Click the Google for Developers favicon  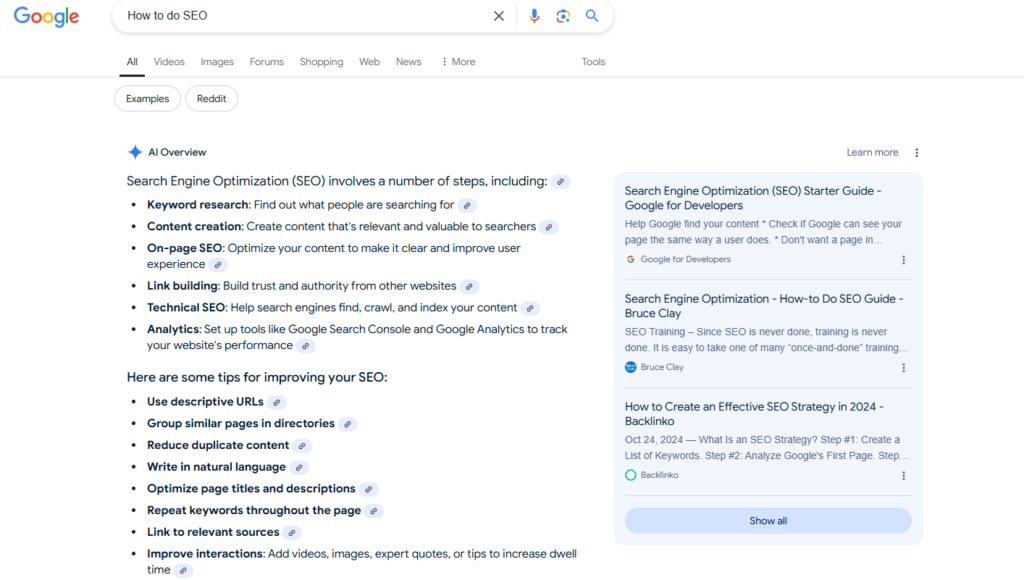[631, 259]
